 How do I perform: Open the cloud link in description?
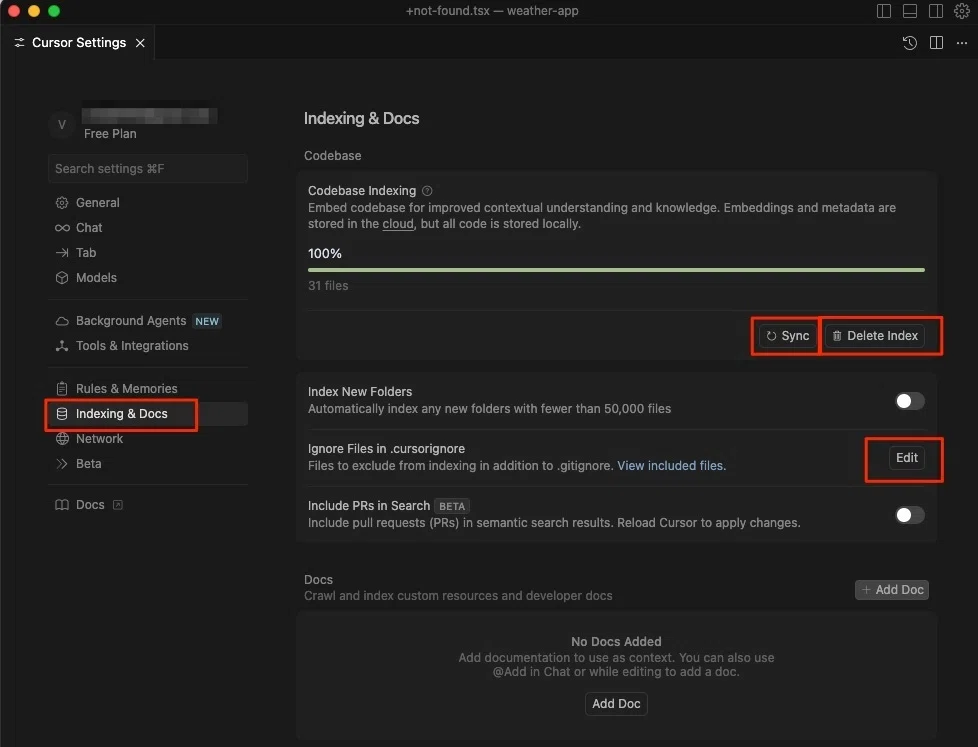398,224
